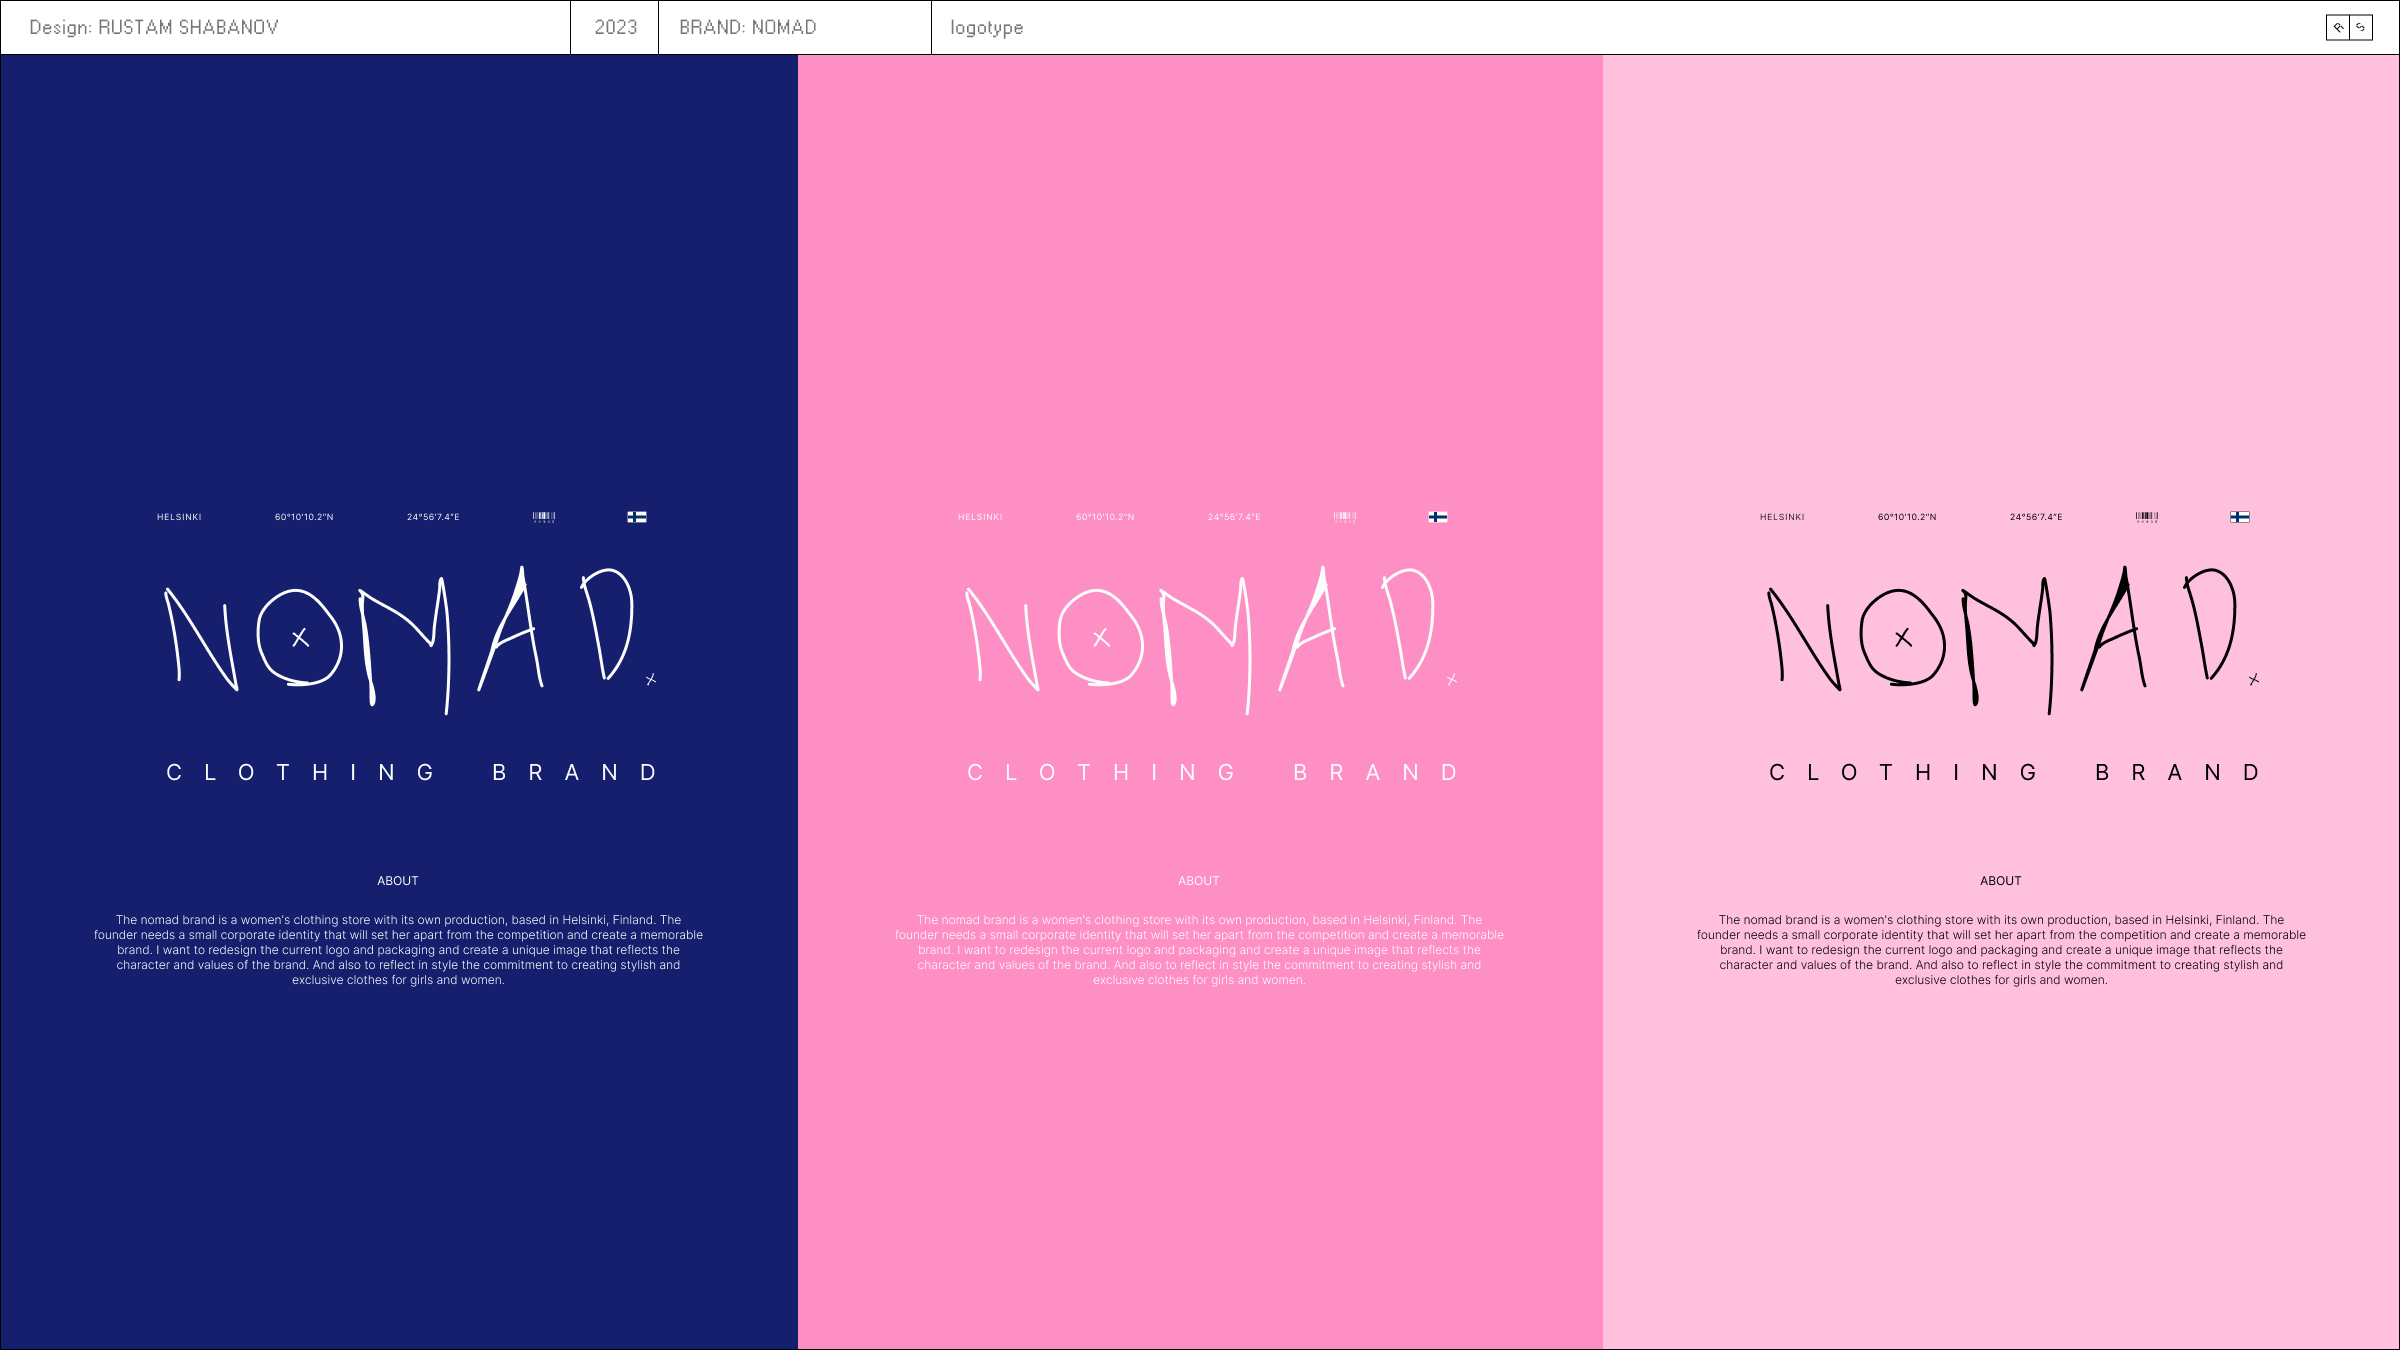The width and height of the screenshot is (2400, 1350).
Task: Switch to the logotype section in the header
Action: coord(987,27)
